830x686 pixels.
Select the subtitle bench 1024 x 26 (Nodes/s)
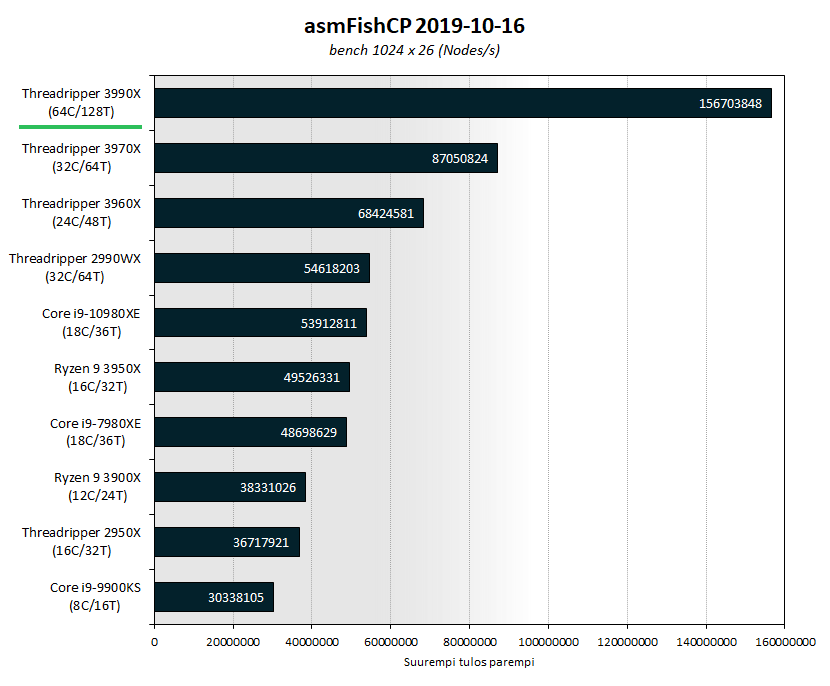pyautogui.click(x=414, y=50)
